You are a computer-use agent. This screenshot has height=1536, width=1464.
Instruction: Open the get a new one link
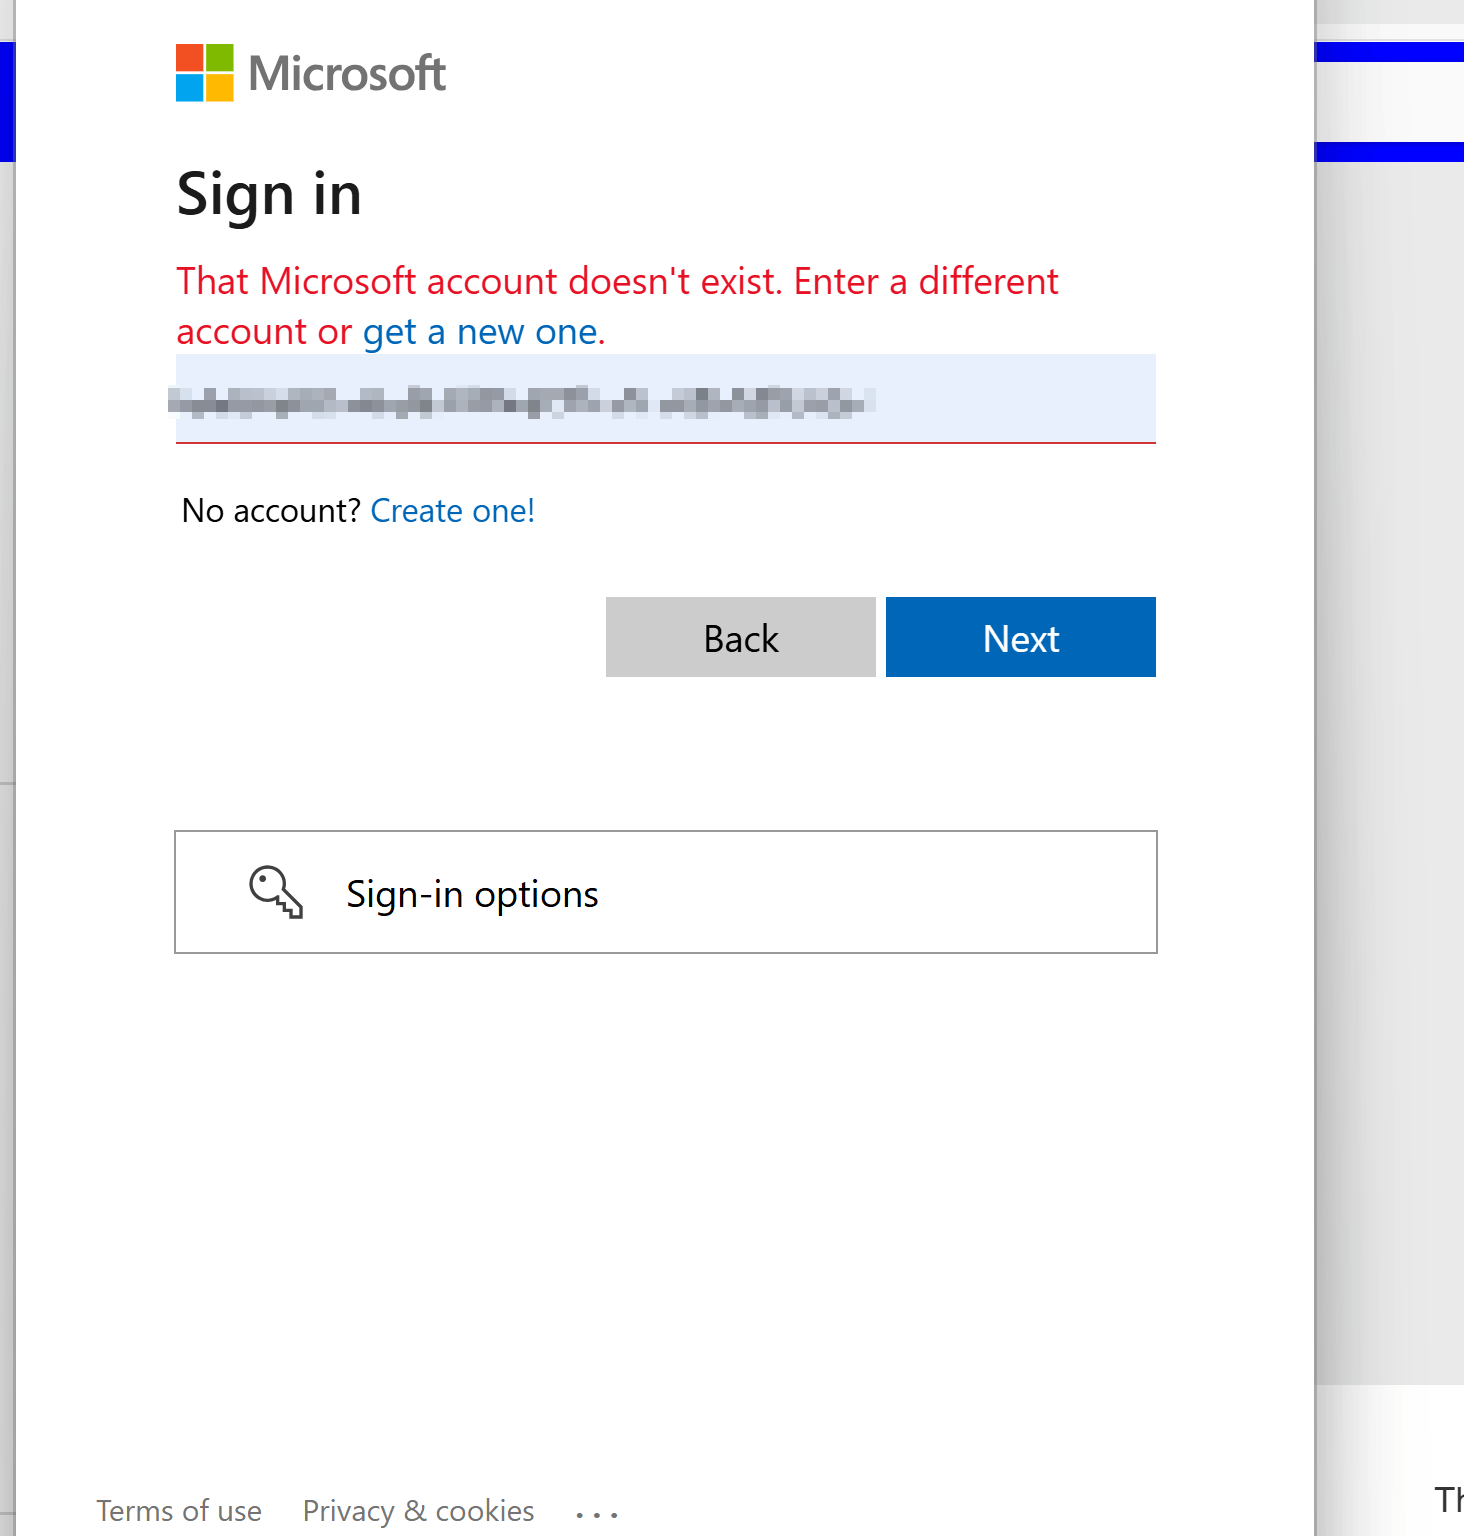pyautogui.click(x=480, y=331)
